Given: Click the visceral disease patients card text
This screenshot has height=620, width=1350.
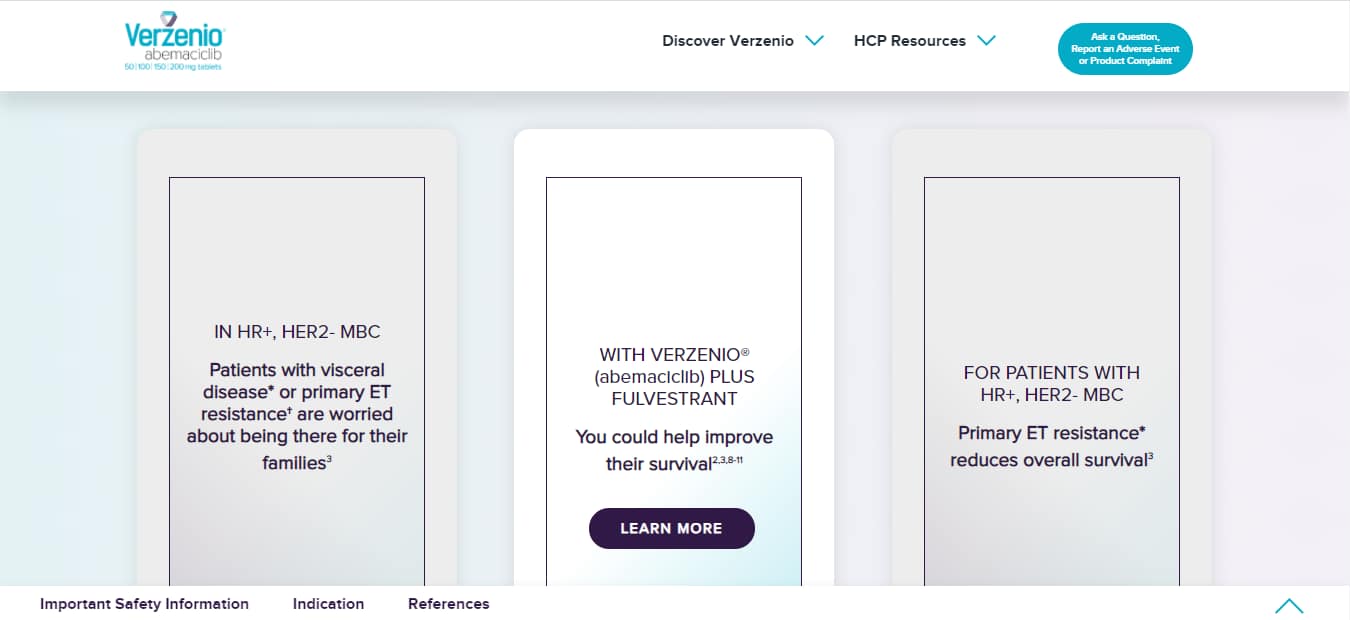Looking at the screenshot, I should (297, 415).
